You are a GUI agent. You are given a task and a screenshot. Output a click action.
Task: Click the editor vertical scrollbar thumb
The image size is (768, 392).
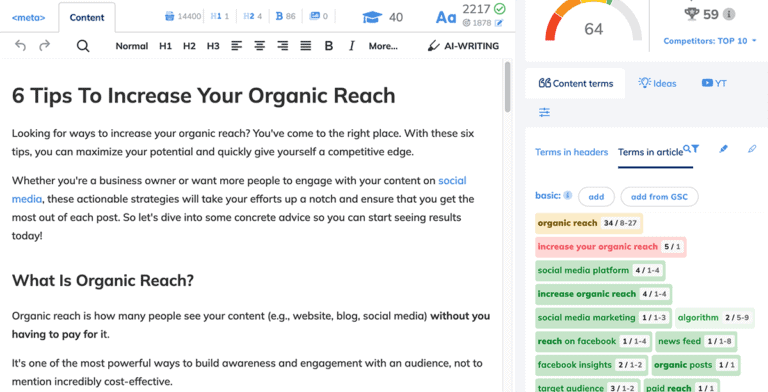click(x=507, y=87)
